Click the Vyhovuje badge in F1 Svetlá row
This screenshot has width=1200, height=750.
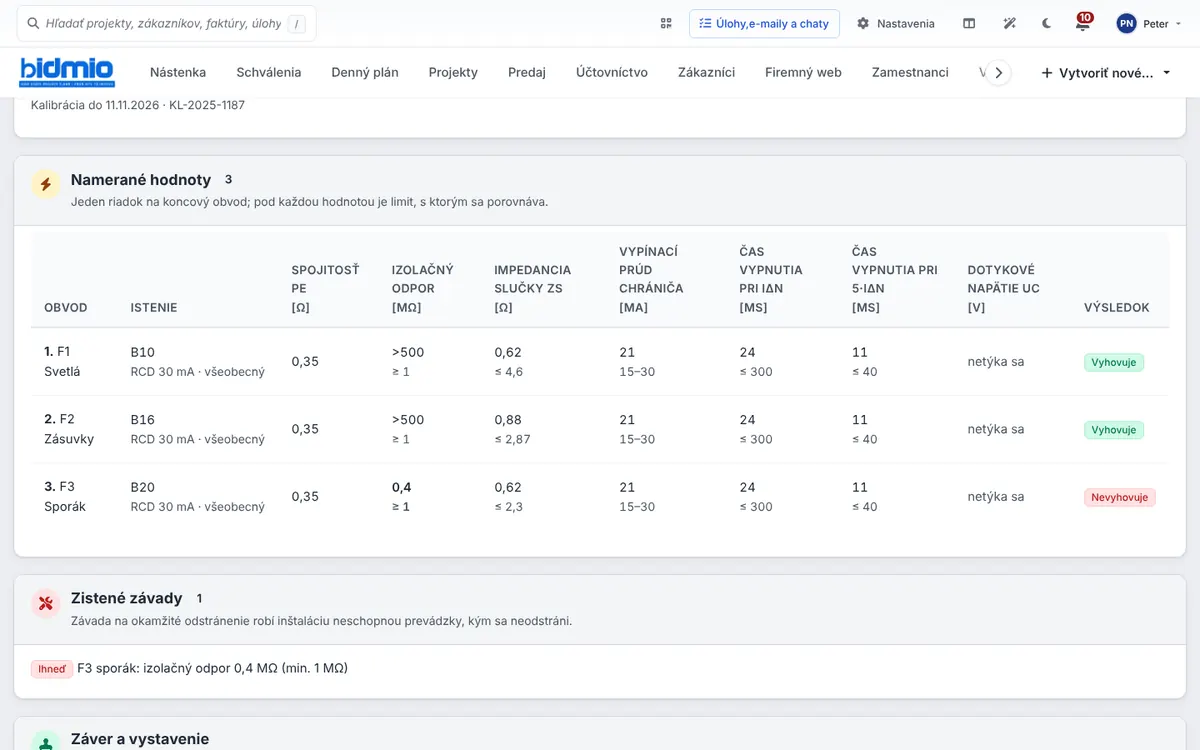coord(1114,362)
